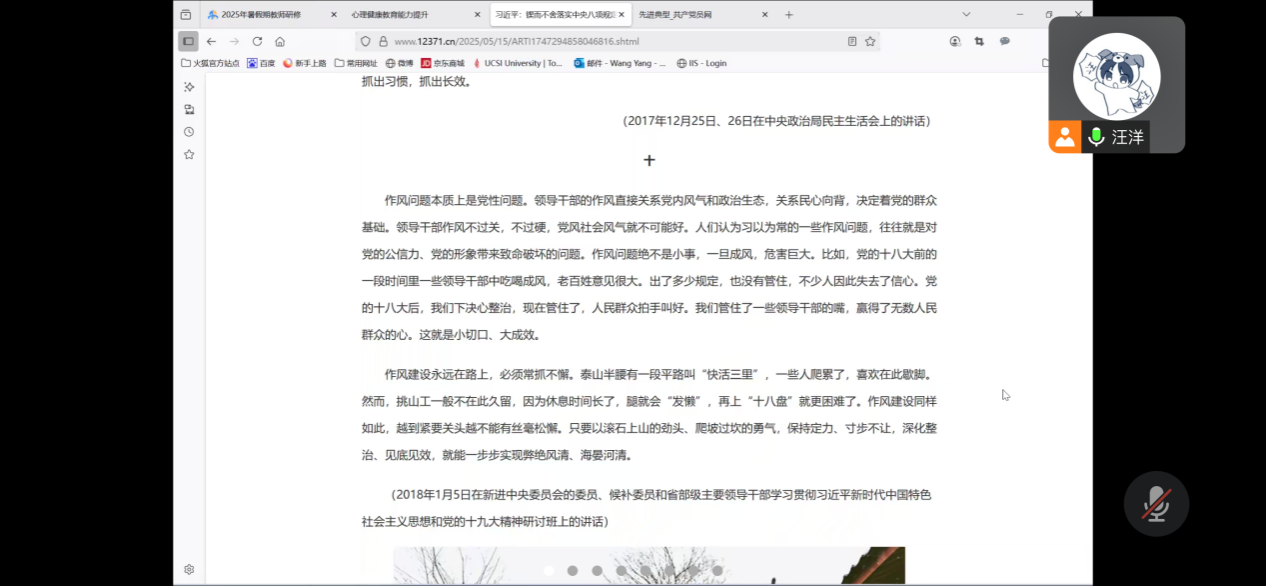Open the 常用网址 bookmarks folder
The height and width of the screenshot is (586, 1266).
(356, 63)
